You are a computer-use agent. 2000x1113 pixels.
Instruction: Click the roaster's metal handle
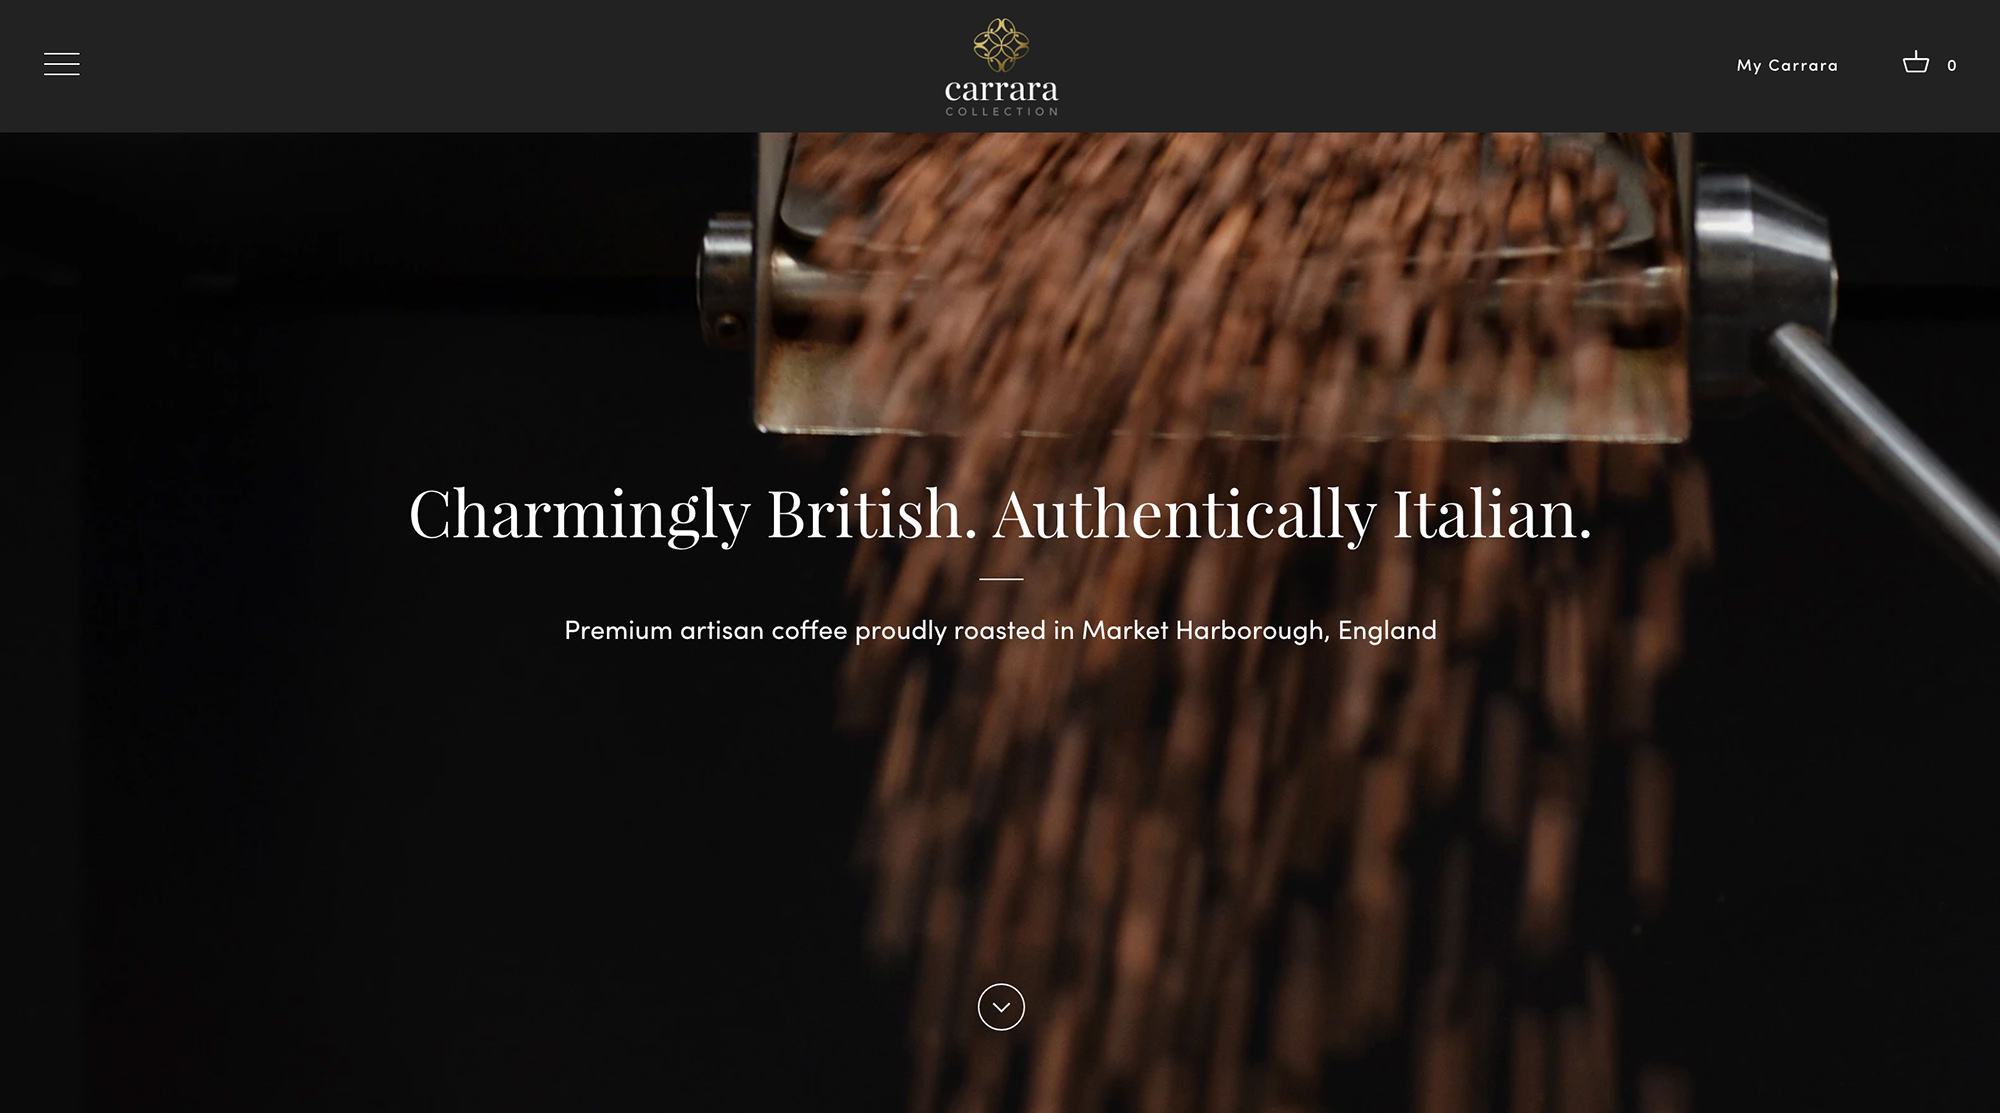[1880, 440]
